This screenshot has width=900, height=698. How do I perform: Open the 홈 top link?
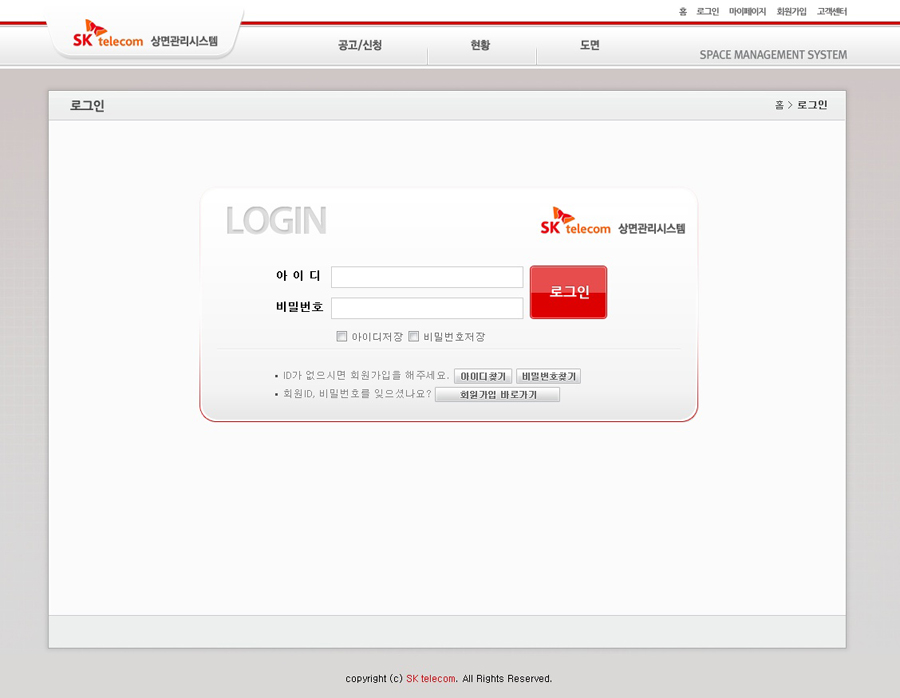[683, 11]
